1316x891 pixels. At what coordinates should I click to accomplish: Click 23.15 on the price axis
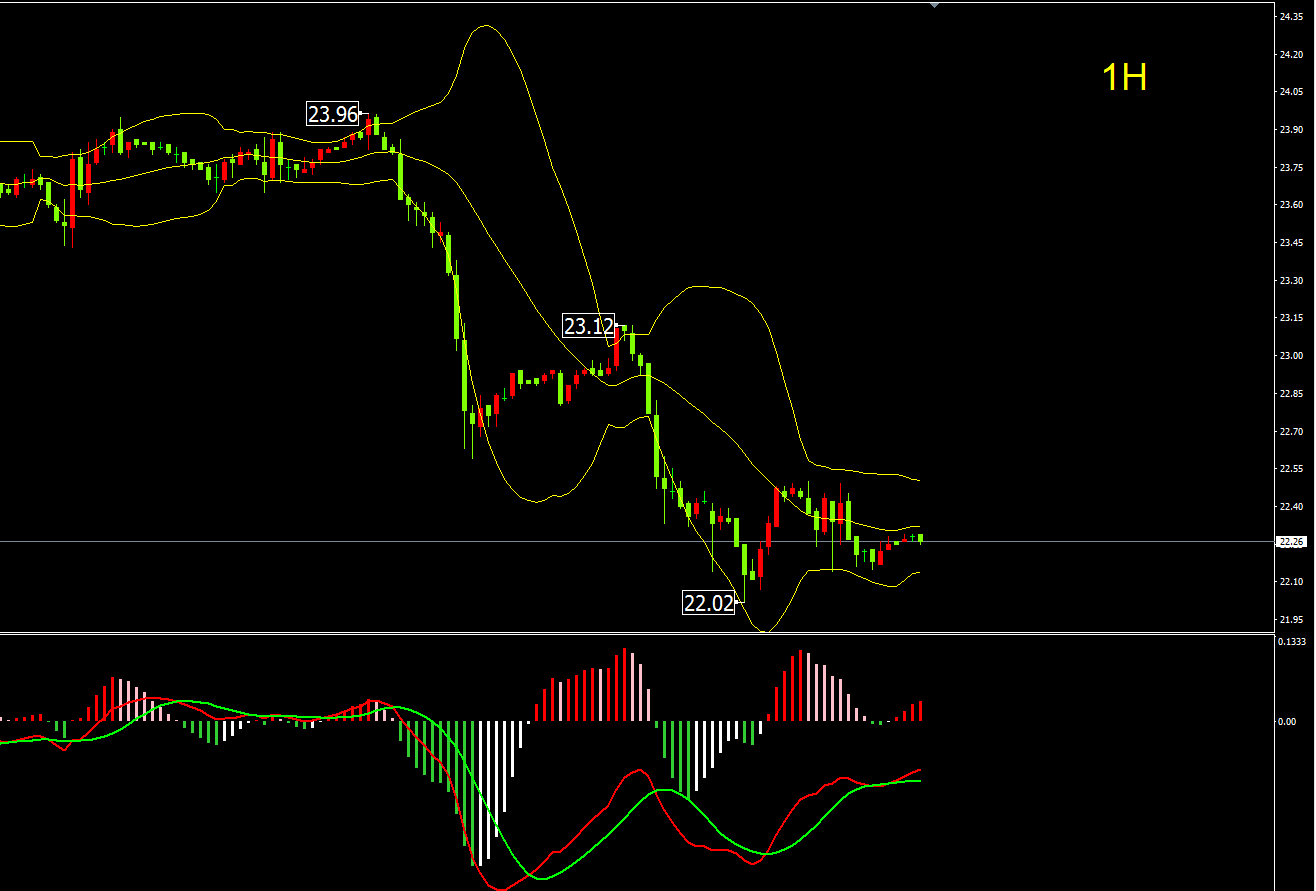click(1291, 318)
